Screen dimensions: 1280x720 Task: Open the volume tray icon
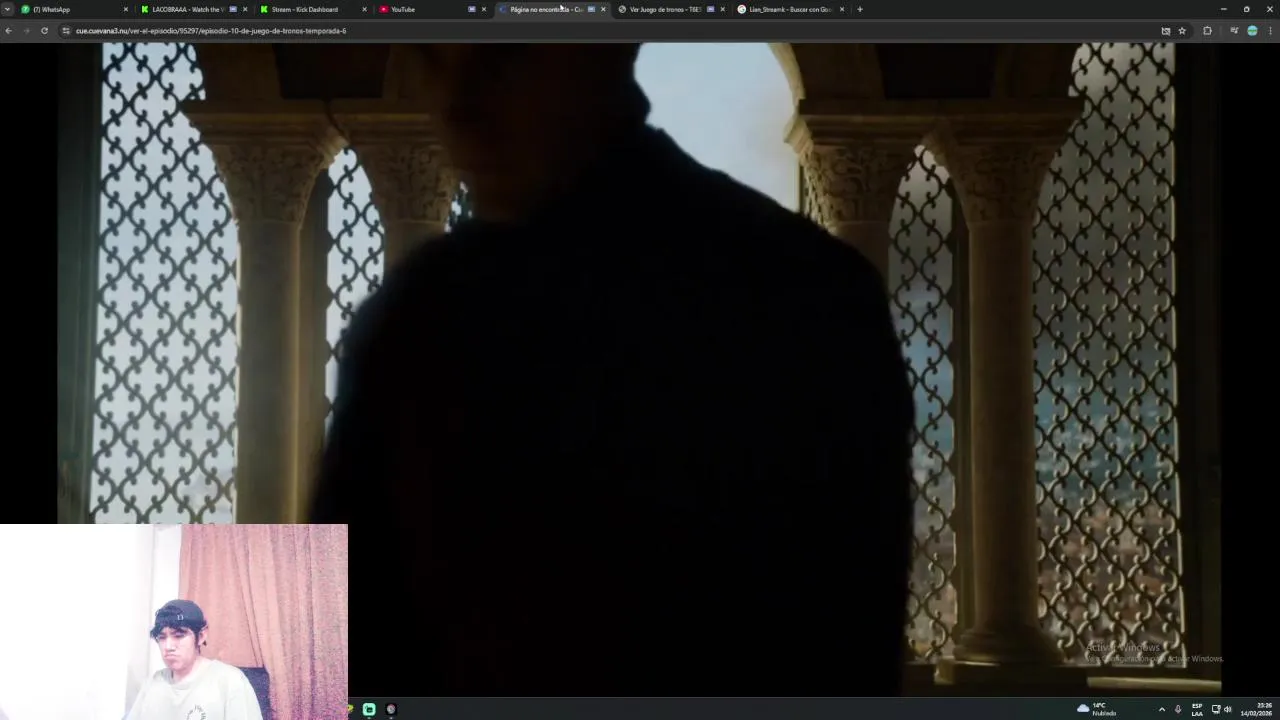[x=1228, y=709]
